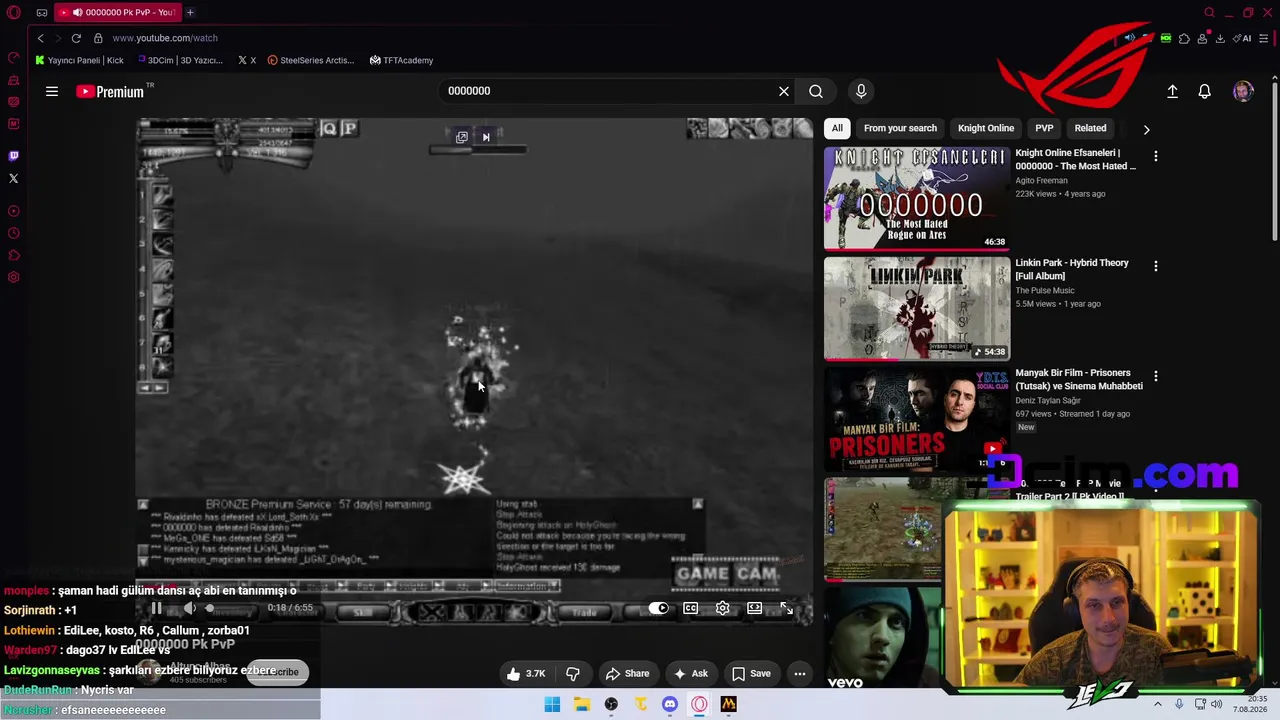
Task: Open the YouTube account avatar menu
Action: (1243, 91)
